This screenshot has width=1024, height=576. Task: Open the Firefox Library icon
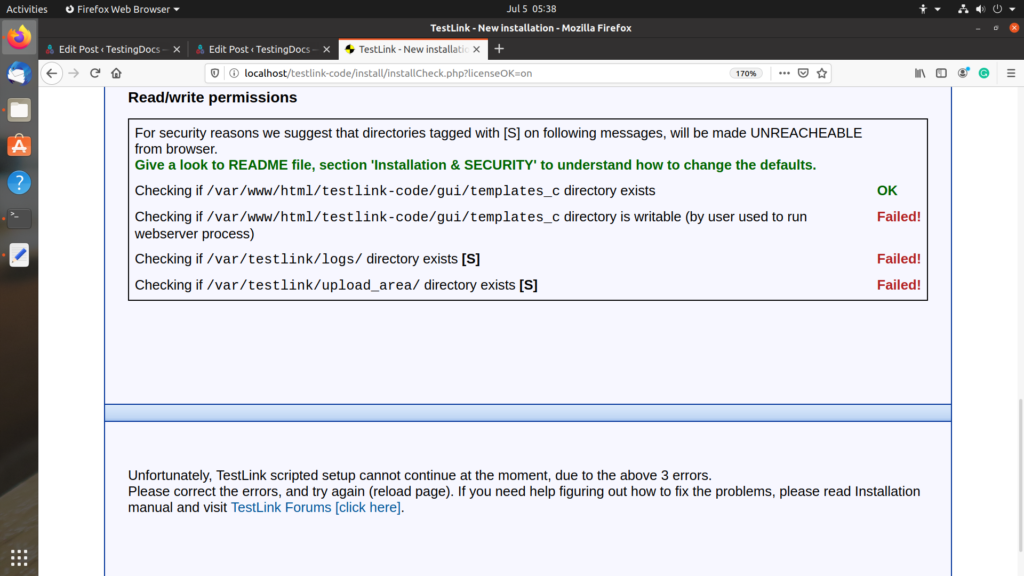click(x=920, y=73)
